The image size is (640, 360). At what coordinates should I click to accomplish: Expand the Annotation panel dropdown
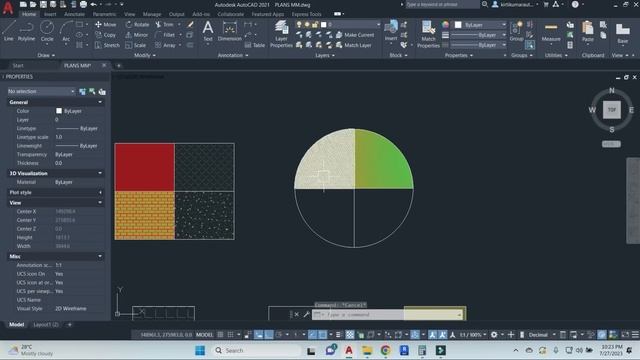[233, 55]
